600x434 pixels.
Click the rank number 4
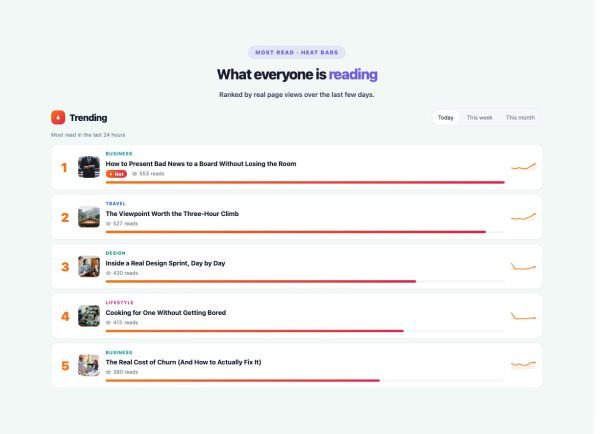point(65,316)
